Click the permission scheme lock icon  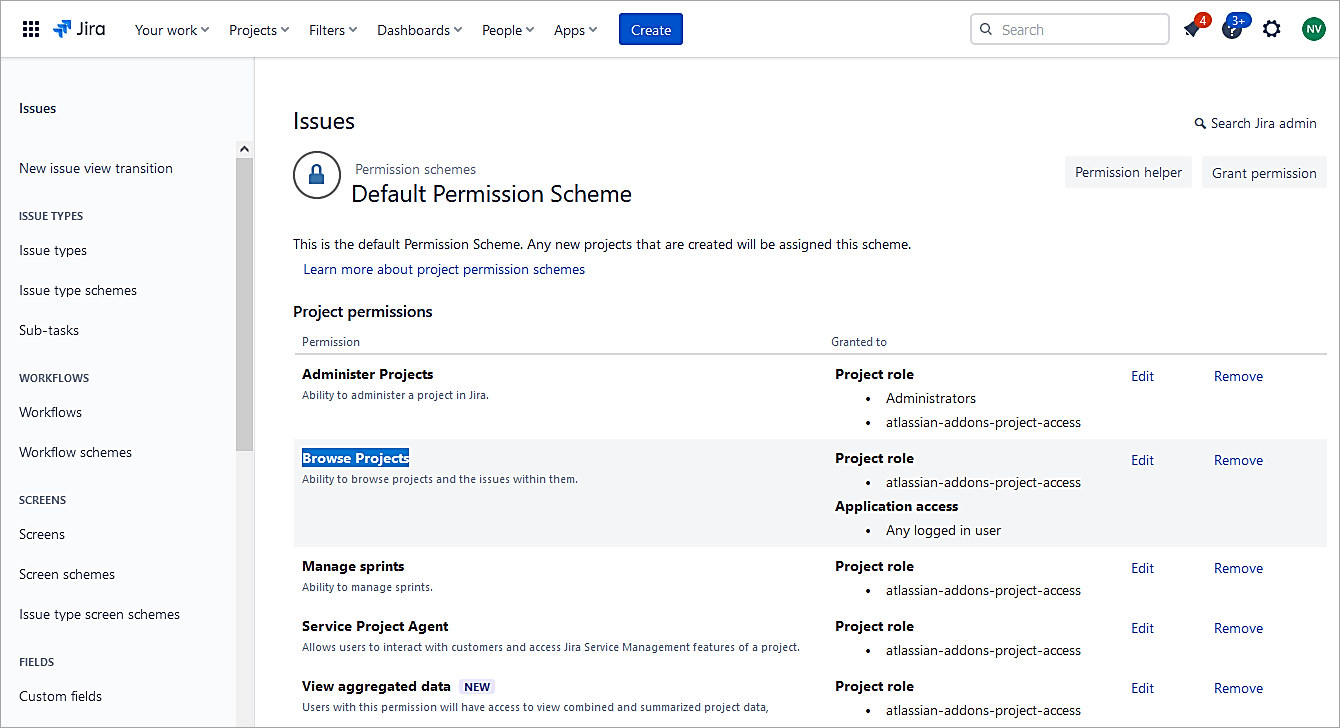coord(316,176)
